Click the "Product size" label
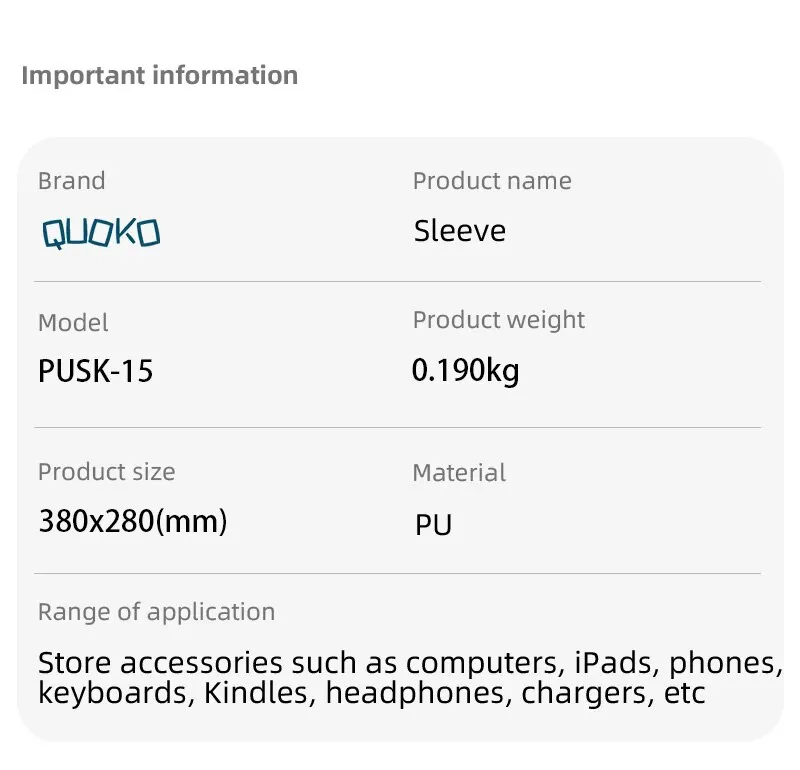800x770 pixels. pos(106,472)
